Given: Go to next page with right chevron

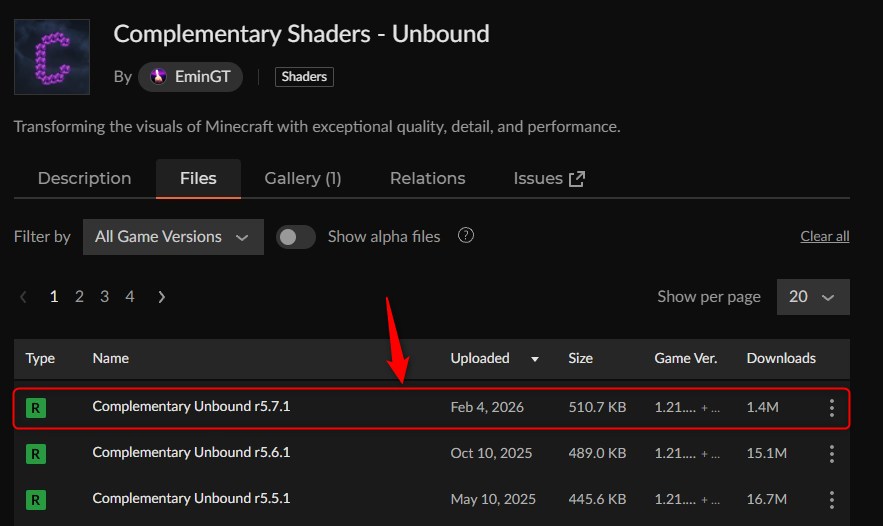Looking at the screenshot, I should [x=162, y=297].
